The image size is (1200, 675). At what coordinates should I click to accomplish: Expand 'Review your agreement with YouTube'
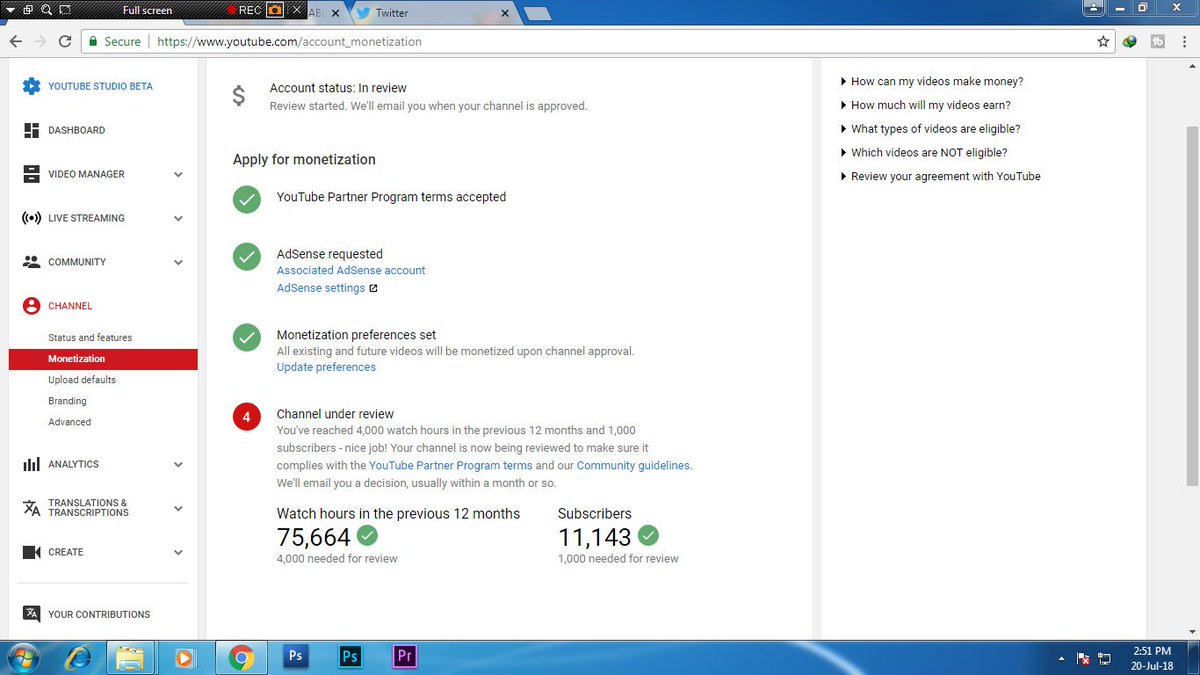940,176
